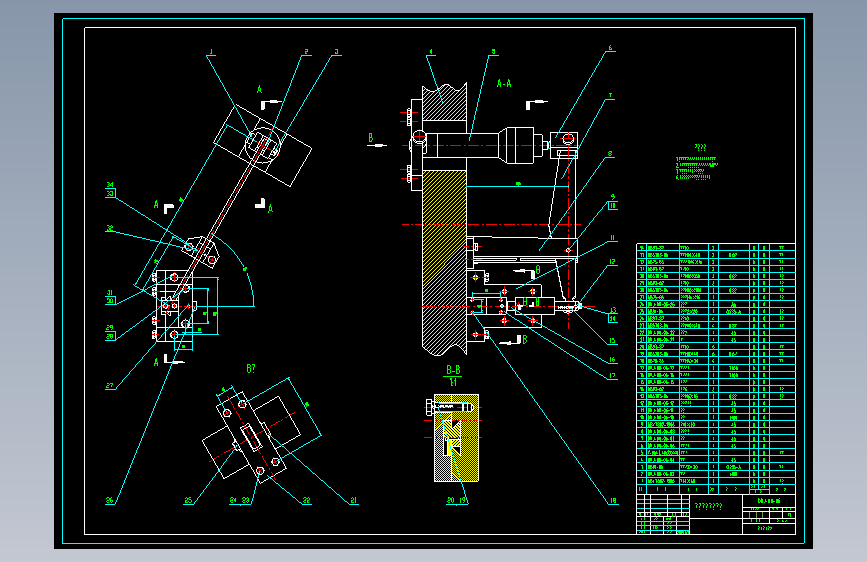The width and height of the screenshot is (867, 562).
Task: Select the green technical notes text block
Action: coord(696,164)
